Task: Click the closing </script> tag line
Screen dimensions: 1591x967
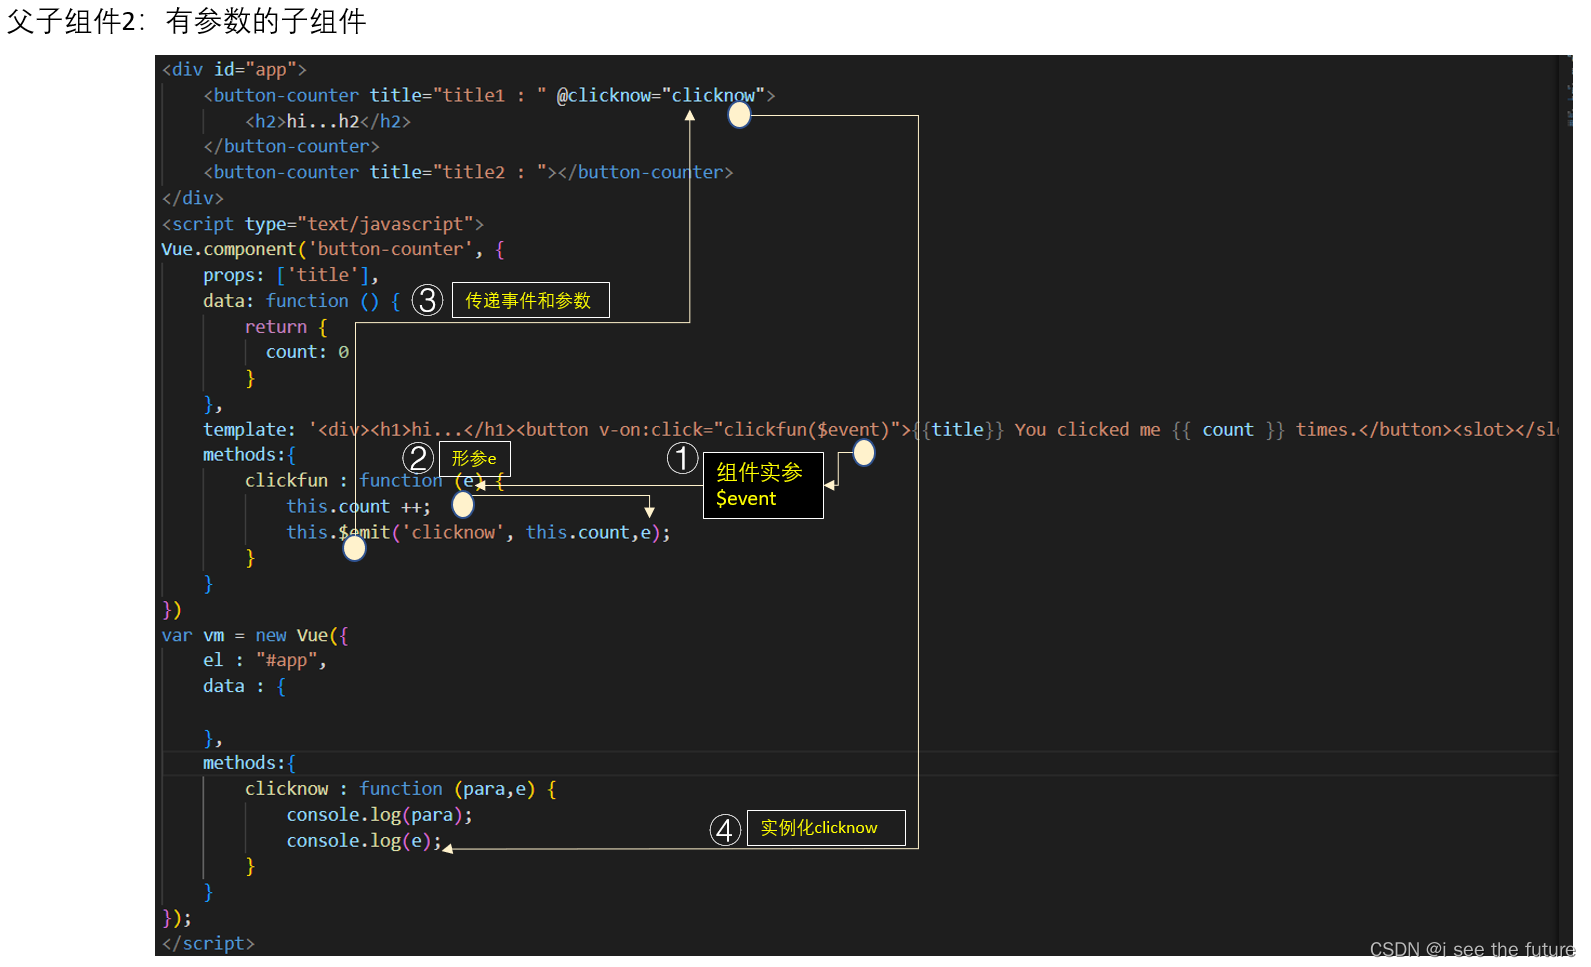Action: tap(208, 943)
